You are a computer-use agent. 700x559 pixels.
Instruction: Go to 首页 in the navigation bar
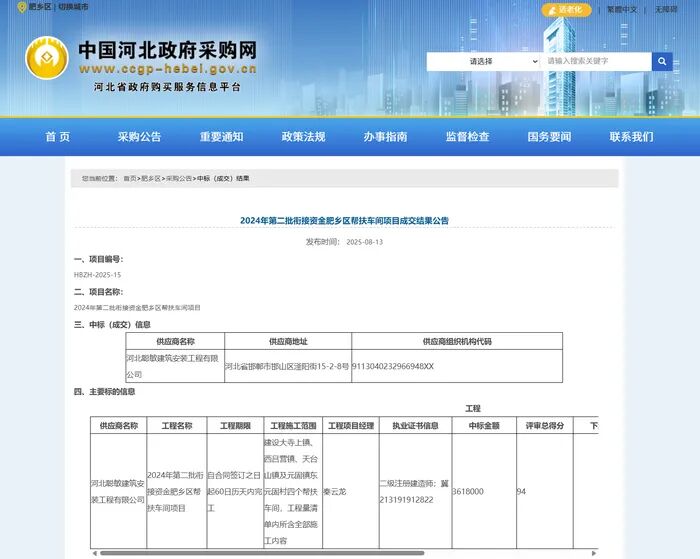(58, 137)
